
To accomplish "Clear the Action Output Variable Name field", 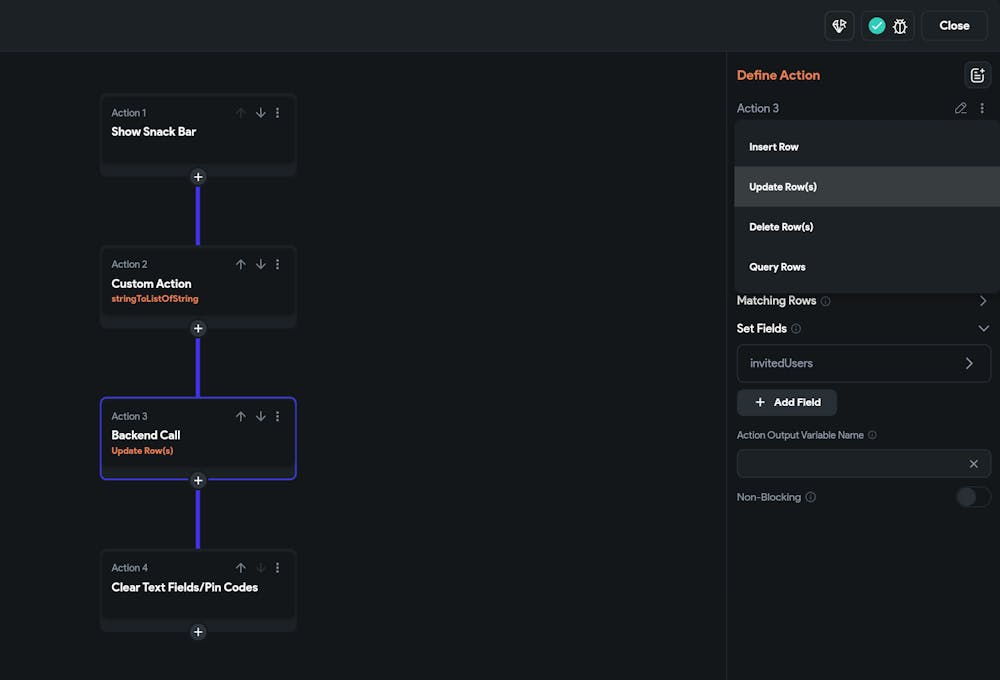I will click(973, 464).
